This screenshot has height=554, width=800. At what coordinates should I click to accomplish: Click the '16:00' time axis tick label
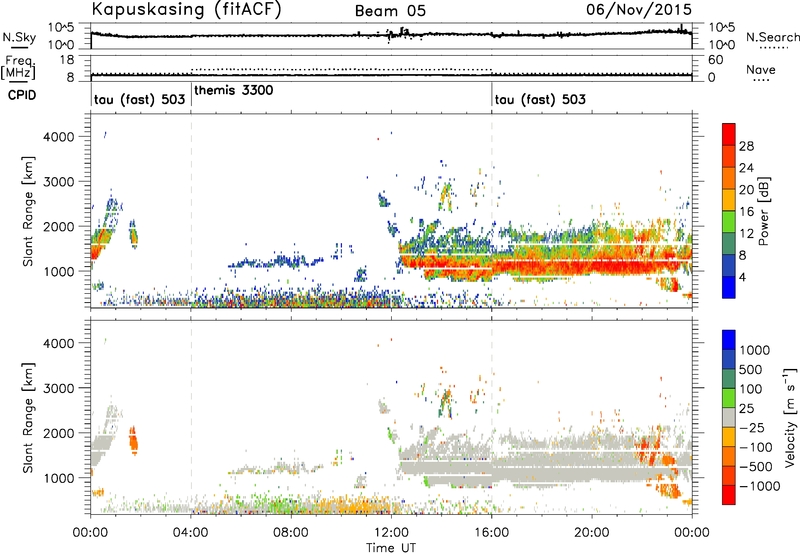491,533
